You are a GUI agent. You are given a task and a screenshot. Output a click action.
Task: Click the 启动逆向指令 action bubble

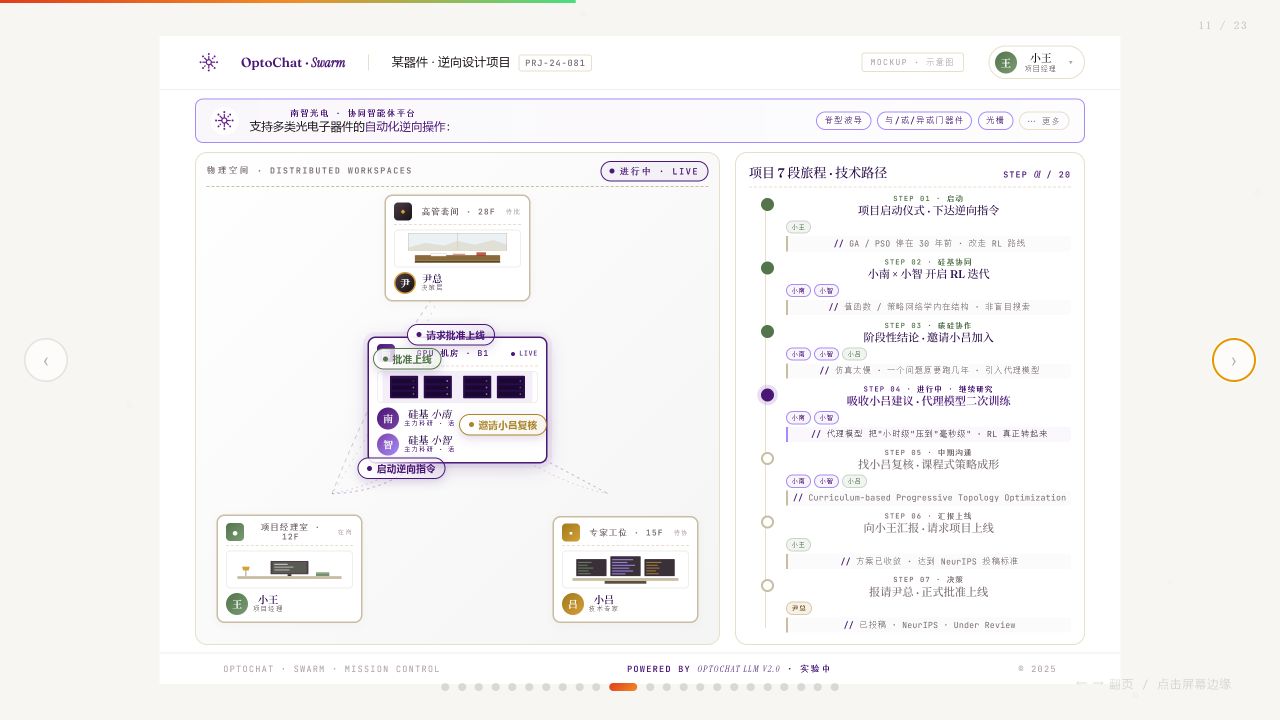pyautogui.click(x=401, y=468)
